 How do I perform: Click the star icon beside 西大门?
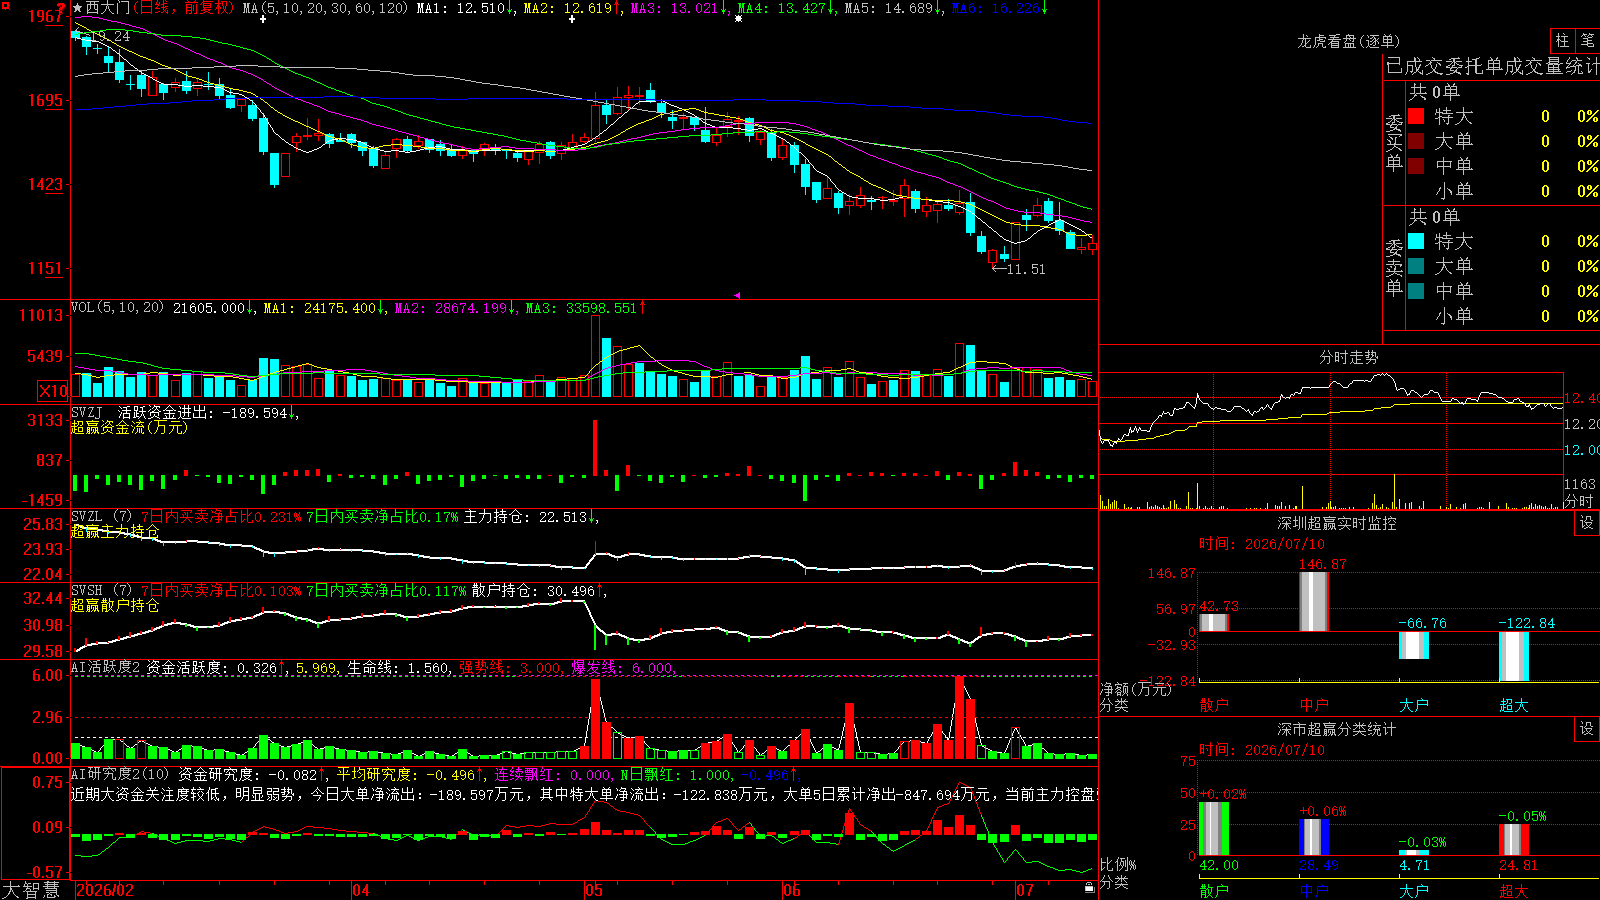point(77,8)
